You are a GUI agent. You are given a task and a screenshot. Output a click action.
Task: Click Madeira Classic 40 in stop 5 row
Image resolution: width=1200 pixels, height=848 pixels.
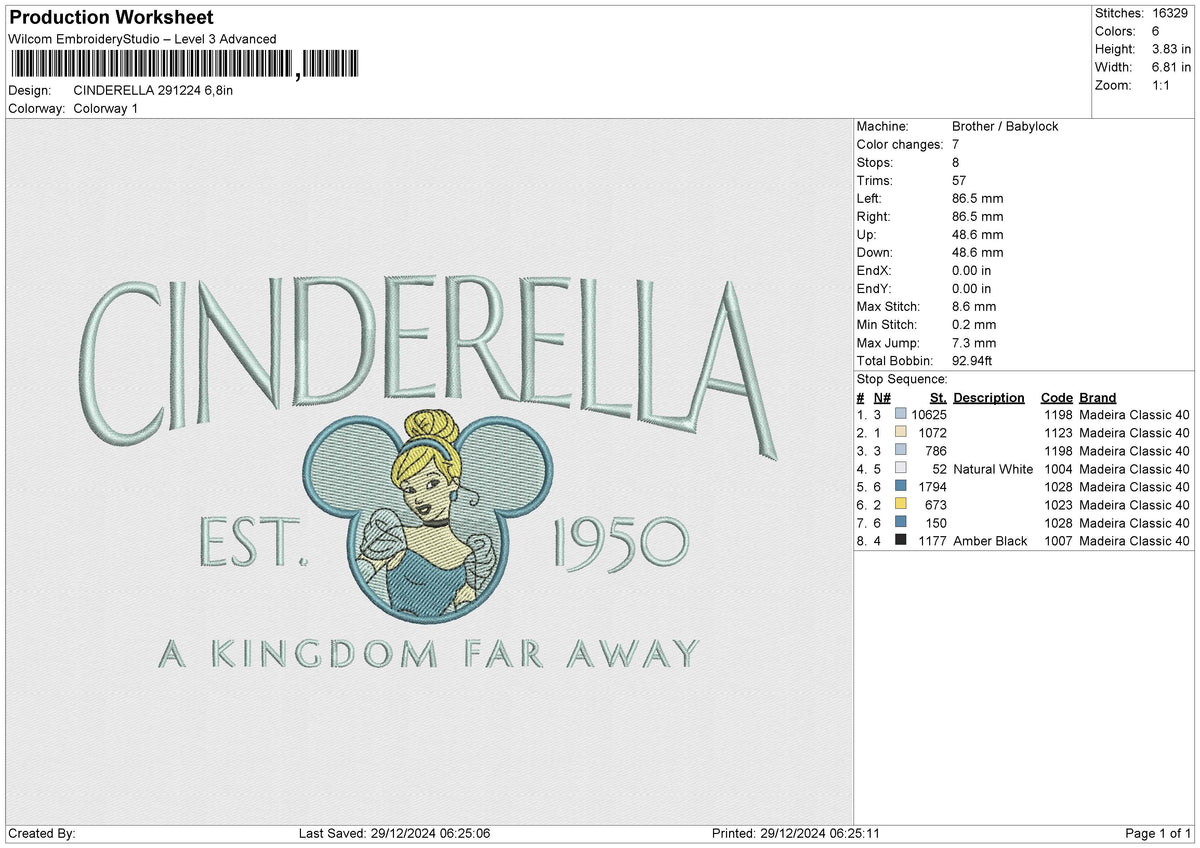tap(1134, 487)
